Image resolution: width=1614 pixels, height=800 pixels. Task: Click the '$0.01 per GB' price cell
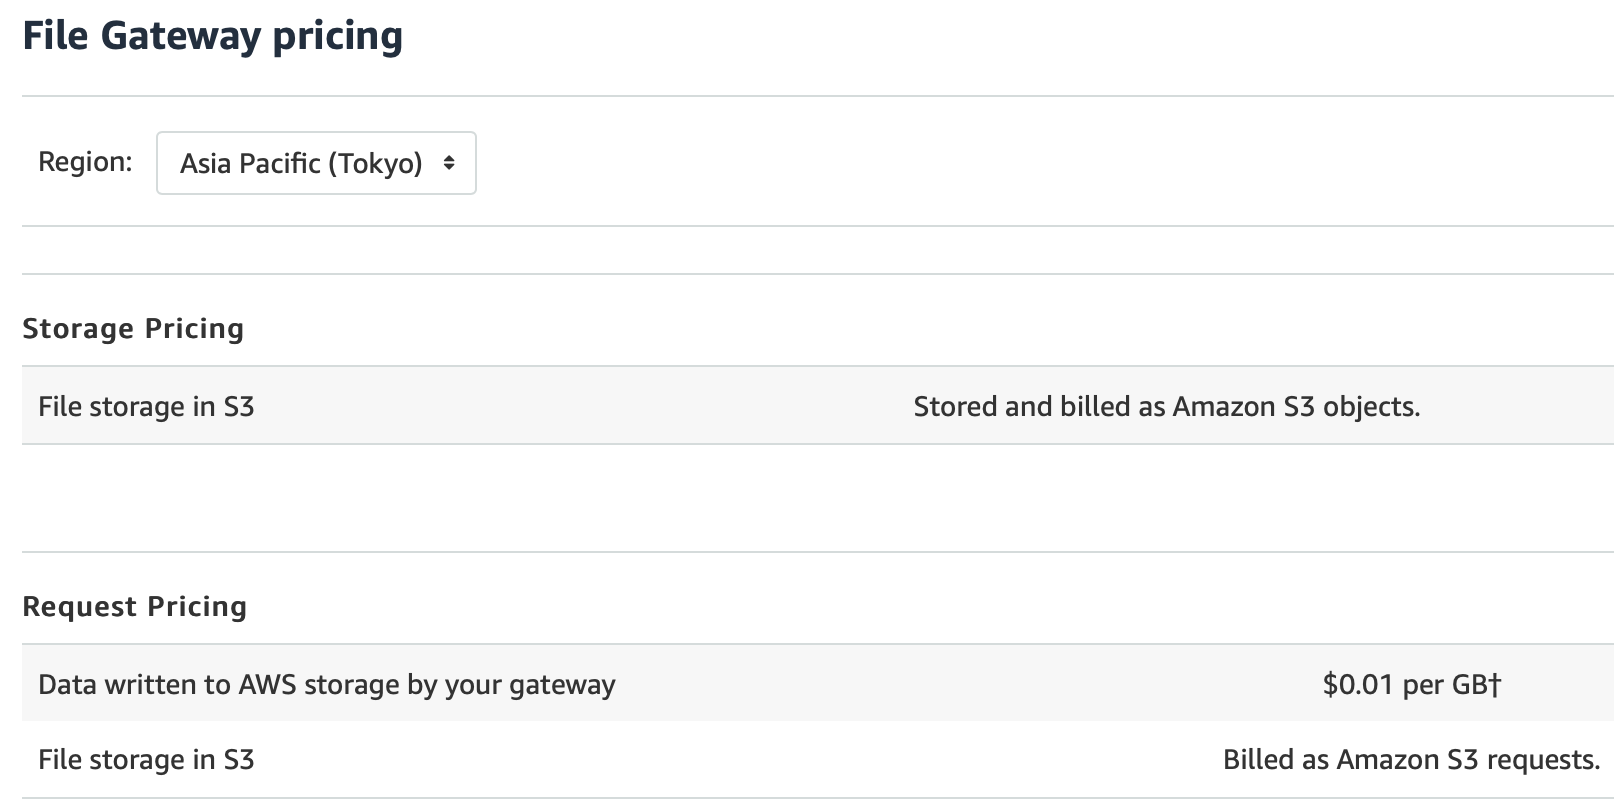pos(1412,685)
